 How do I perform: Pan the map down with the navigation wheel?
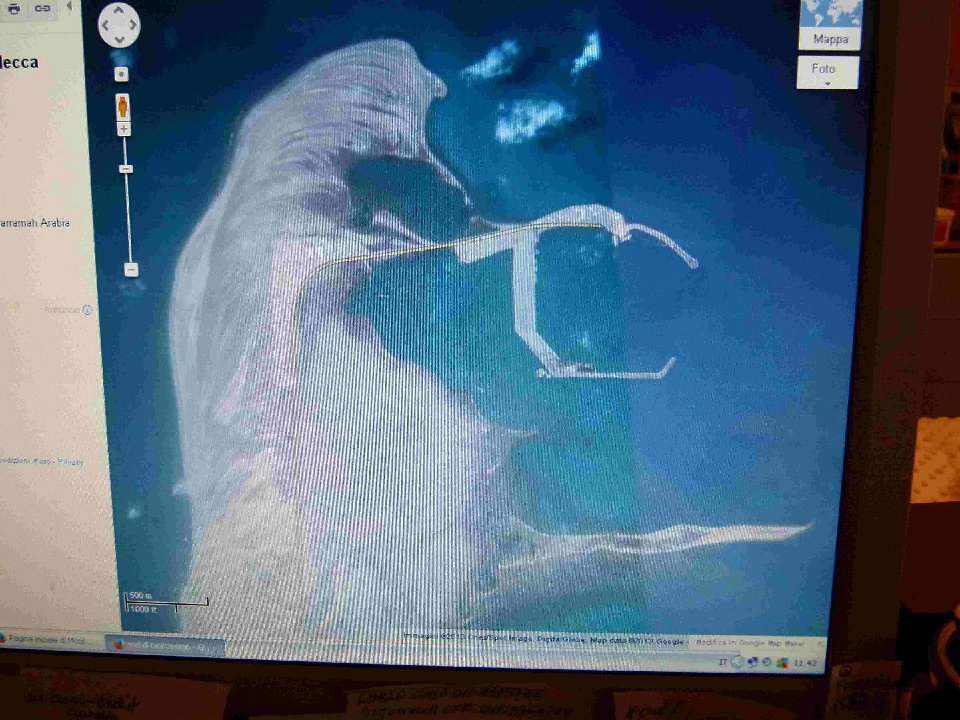119,39
